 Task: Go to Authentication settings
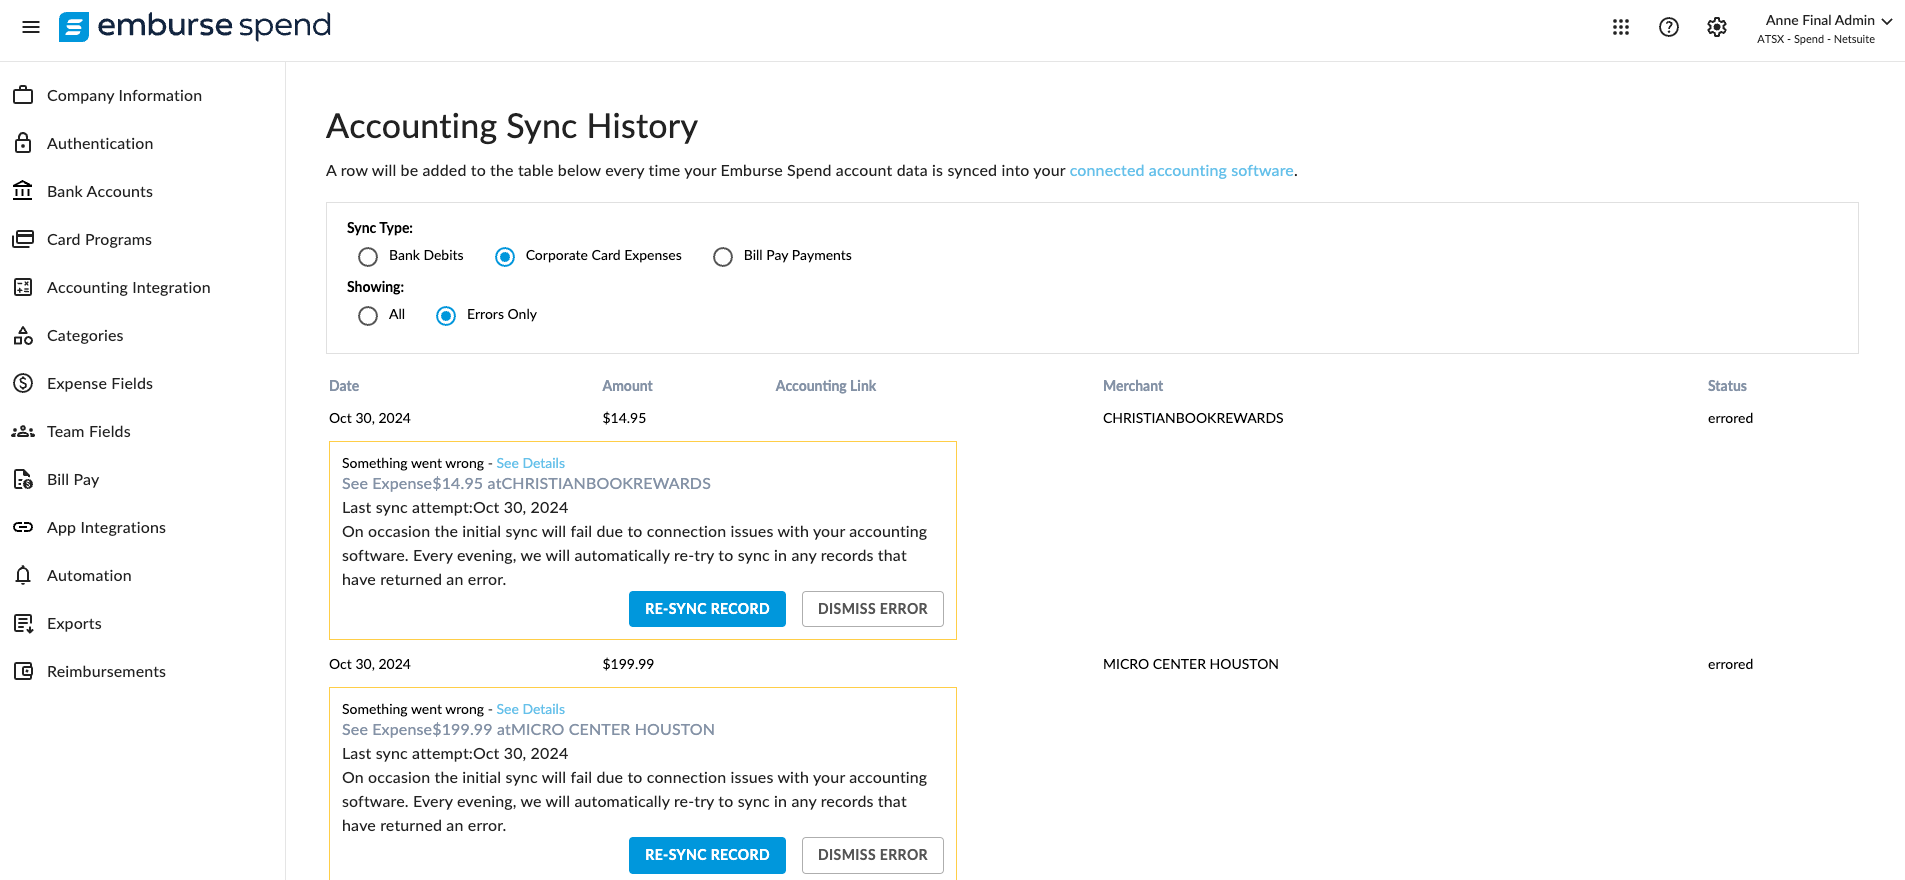[x=100, y=143]
